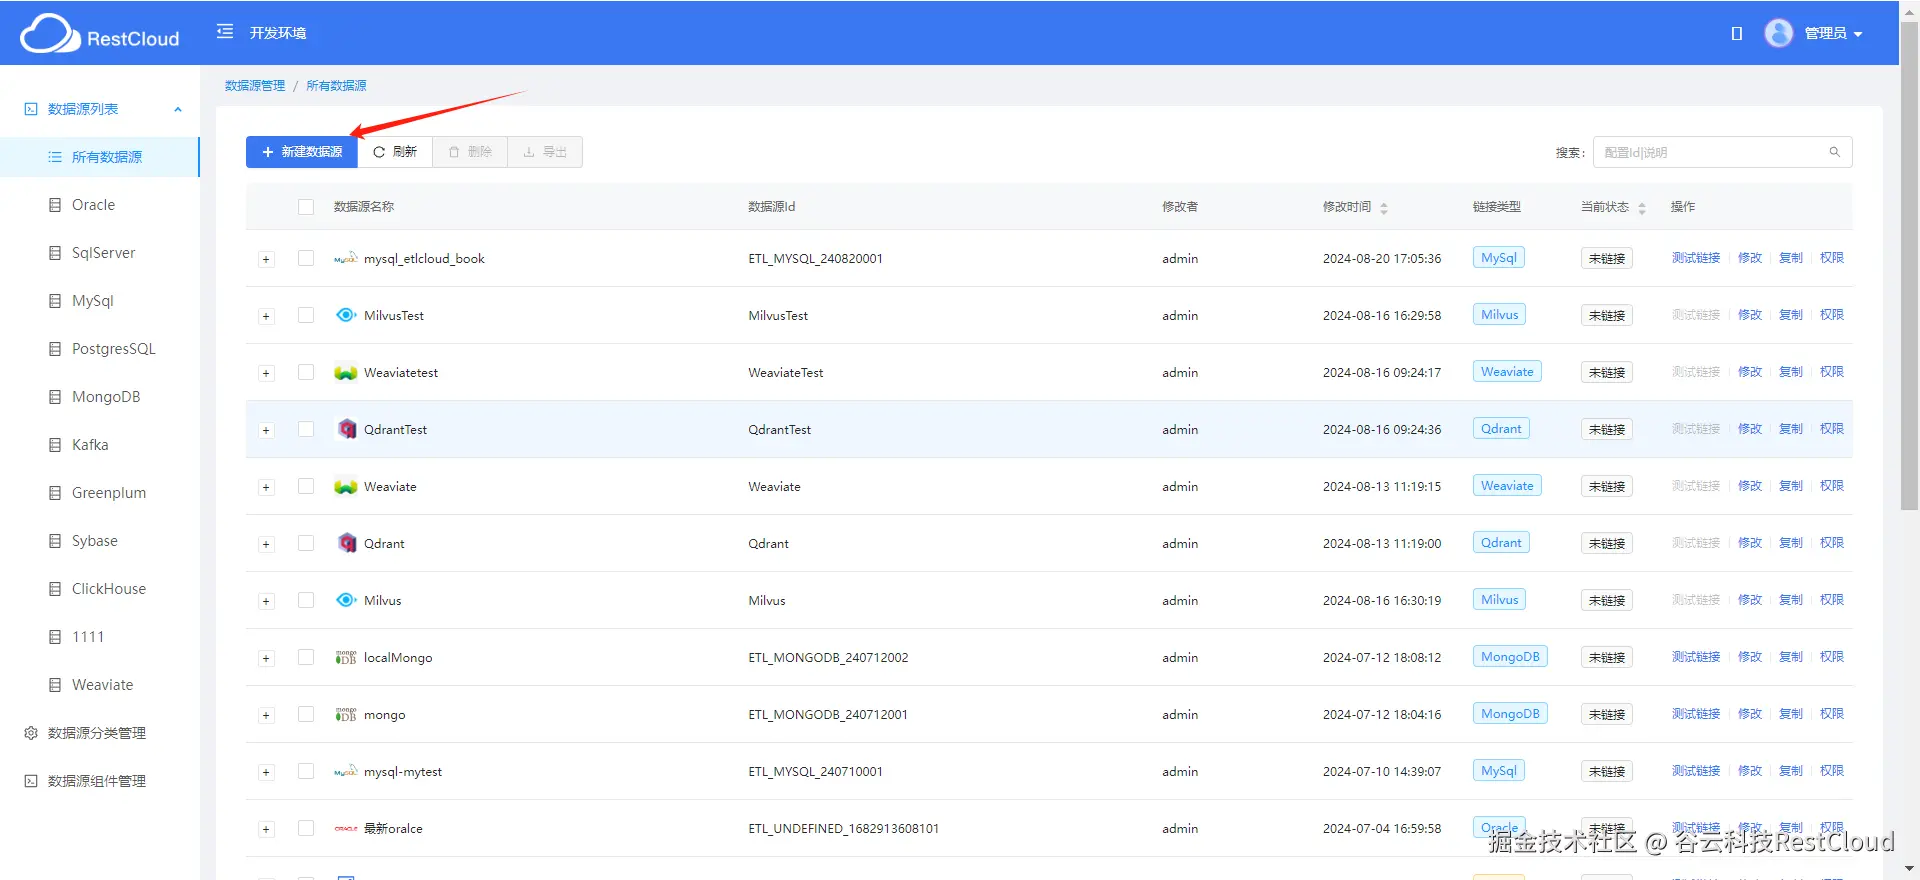Click the Oracle logo of 最新oralce row
Image resolution: width=1920 pixels, height=880 pixels.
[346, 828]
